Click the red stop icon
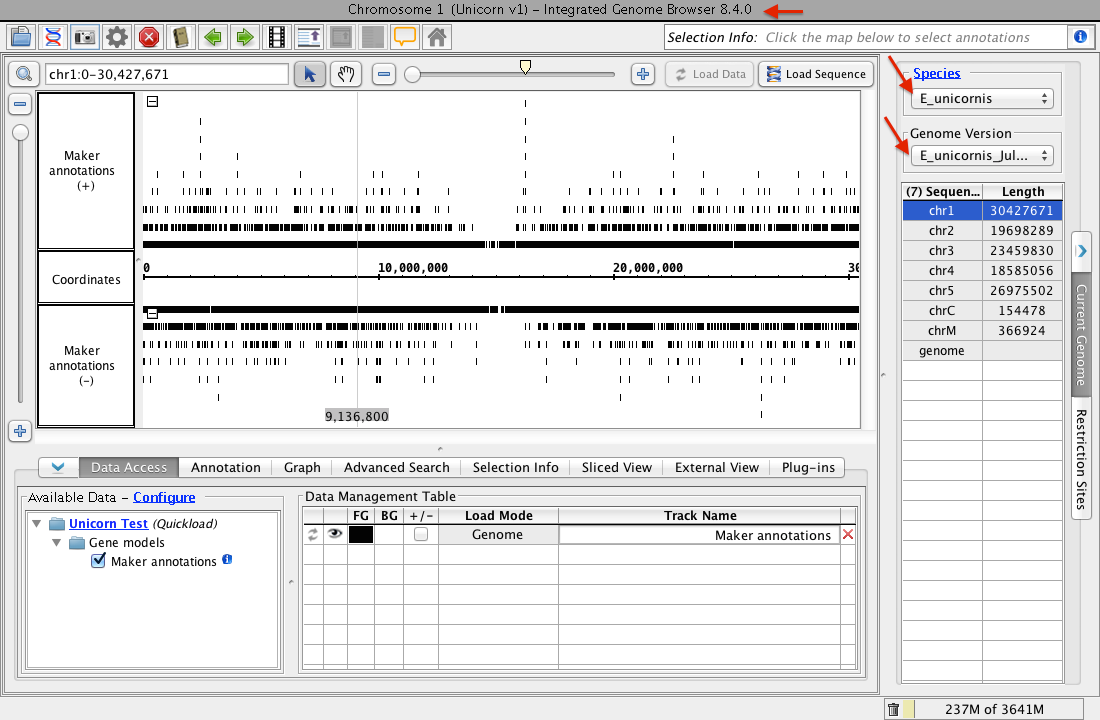This screenshot has height=720, width=1100. point(149,38)
